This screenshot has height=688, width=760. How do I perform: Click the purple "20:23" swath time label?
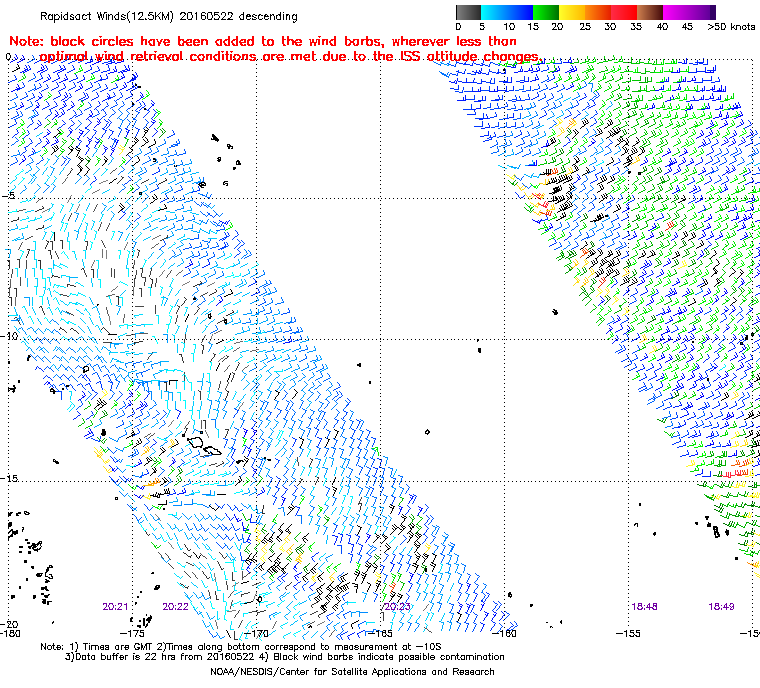397,607
